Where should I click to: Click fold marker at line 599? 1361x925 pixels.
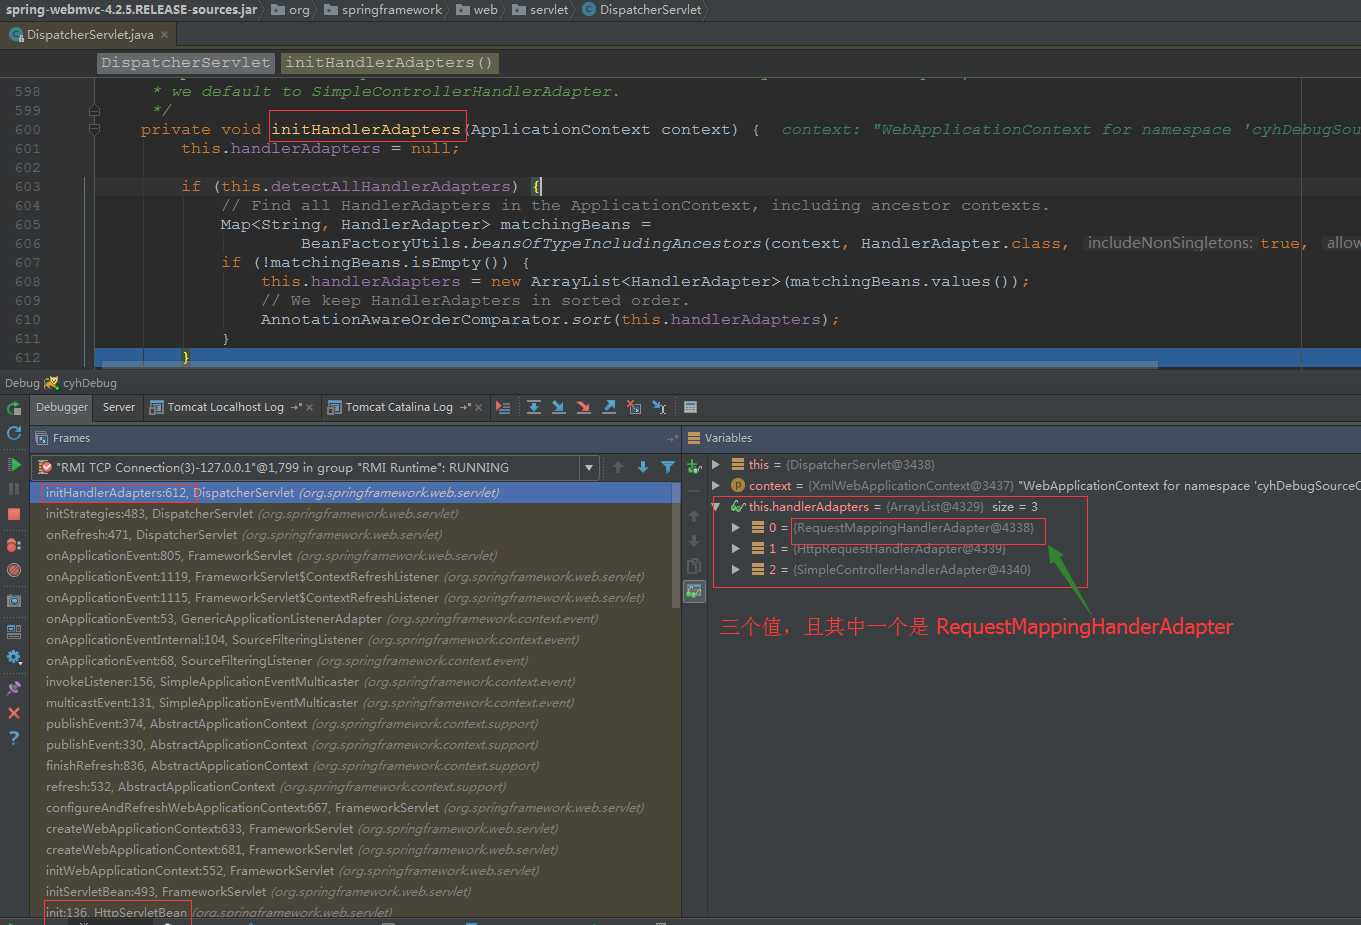[x=94, y=110]
